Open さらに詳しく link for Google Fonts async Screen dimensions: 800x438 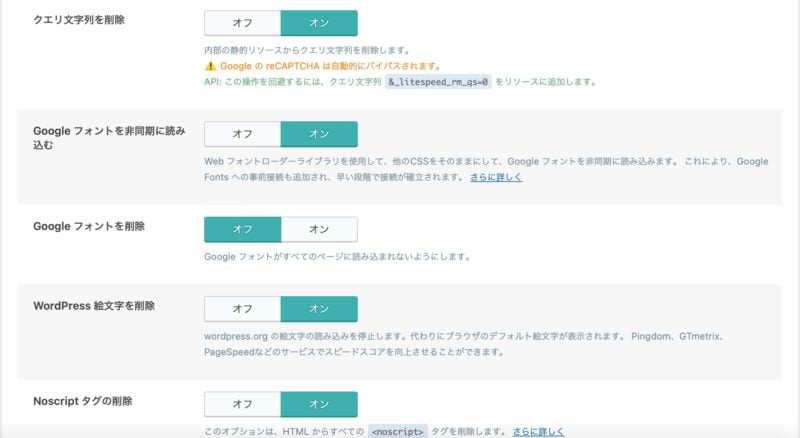click(496, 177)
